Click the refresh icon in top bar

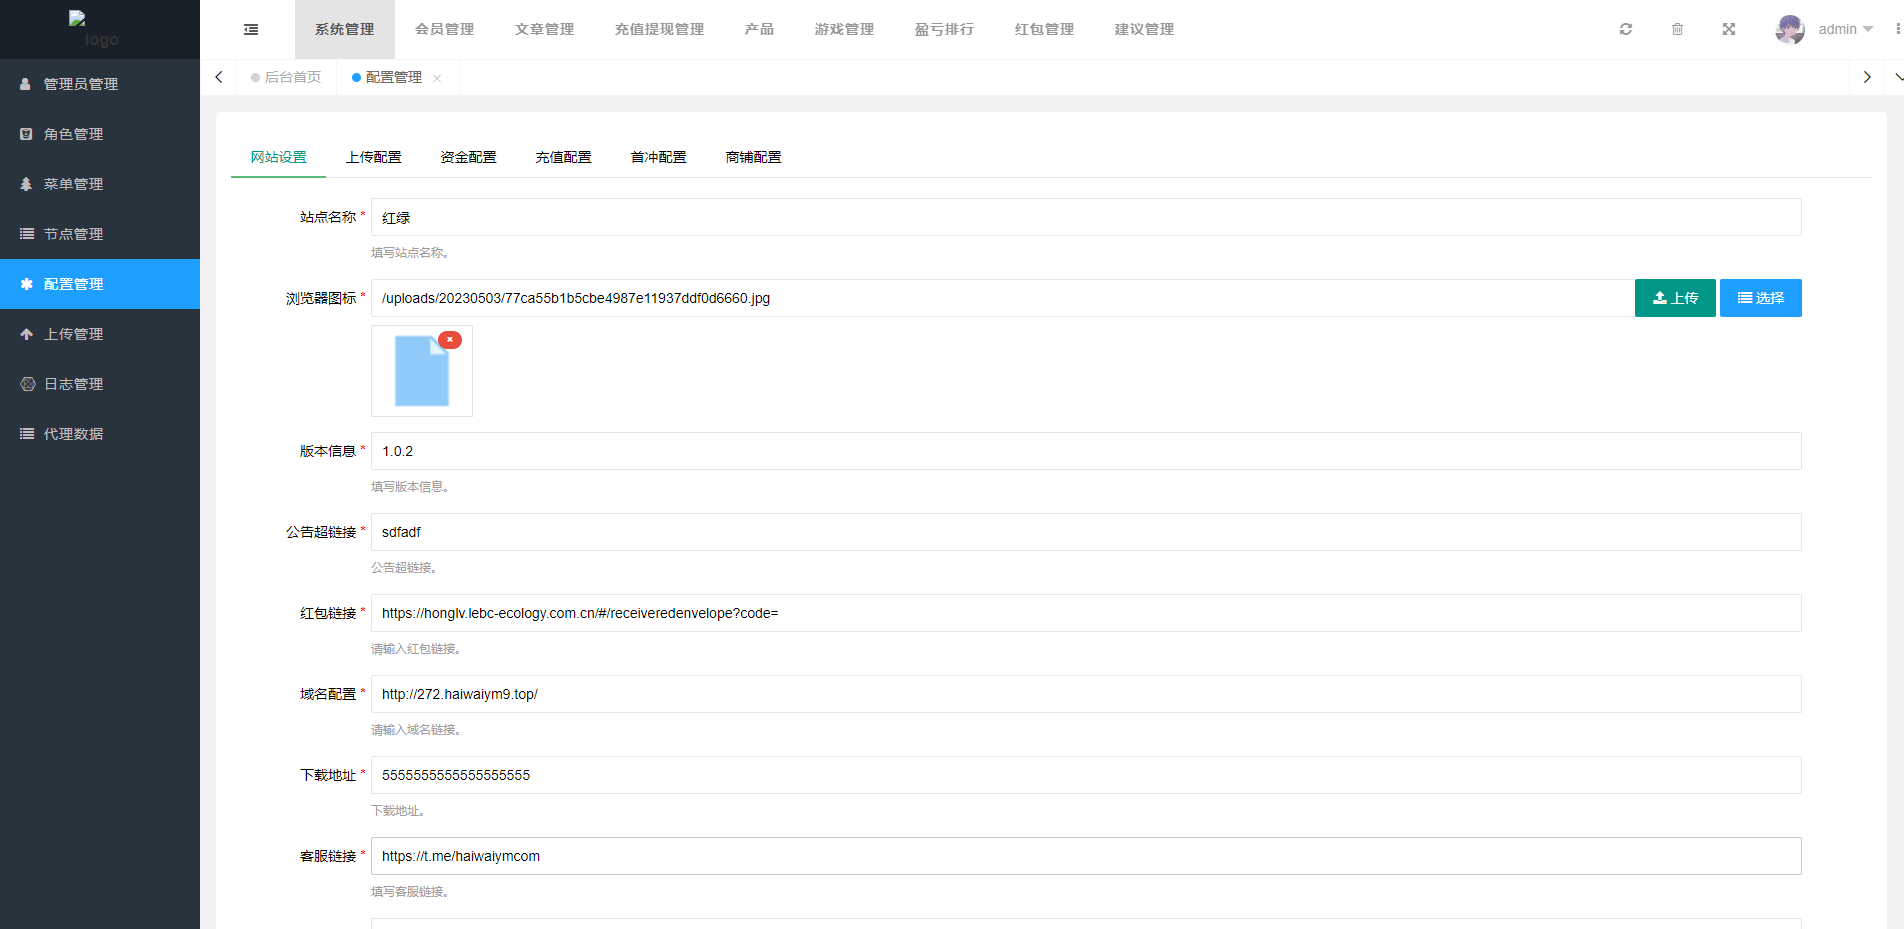1626,30
